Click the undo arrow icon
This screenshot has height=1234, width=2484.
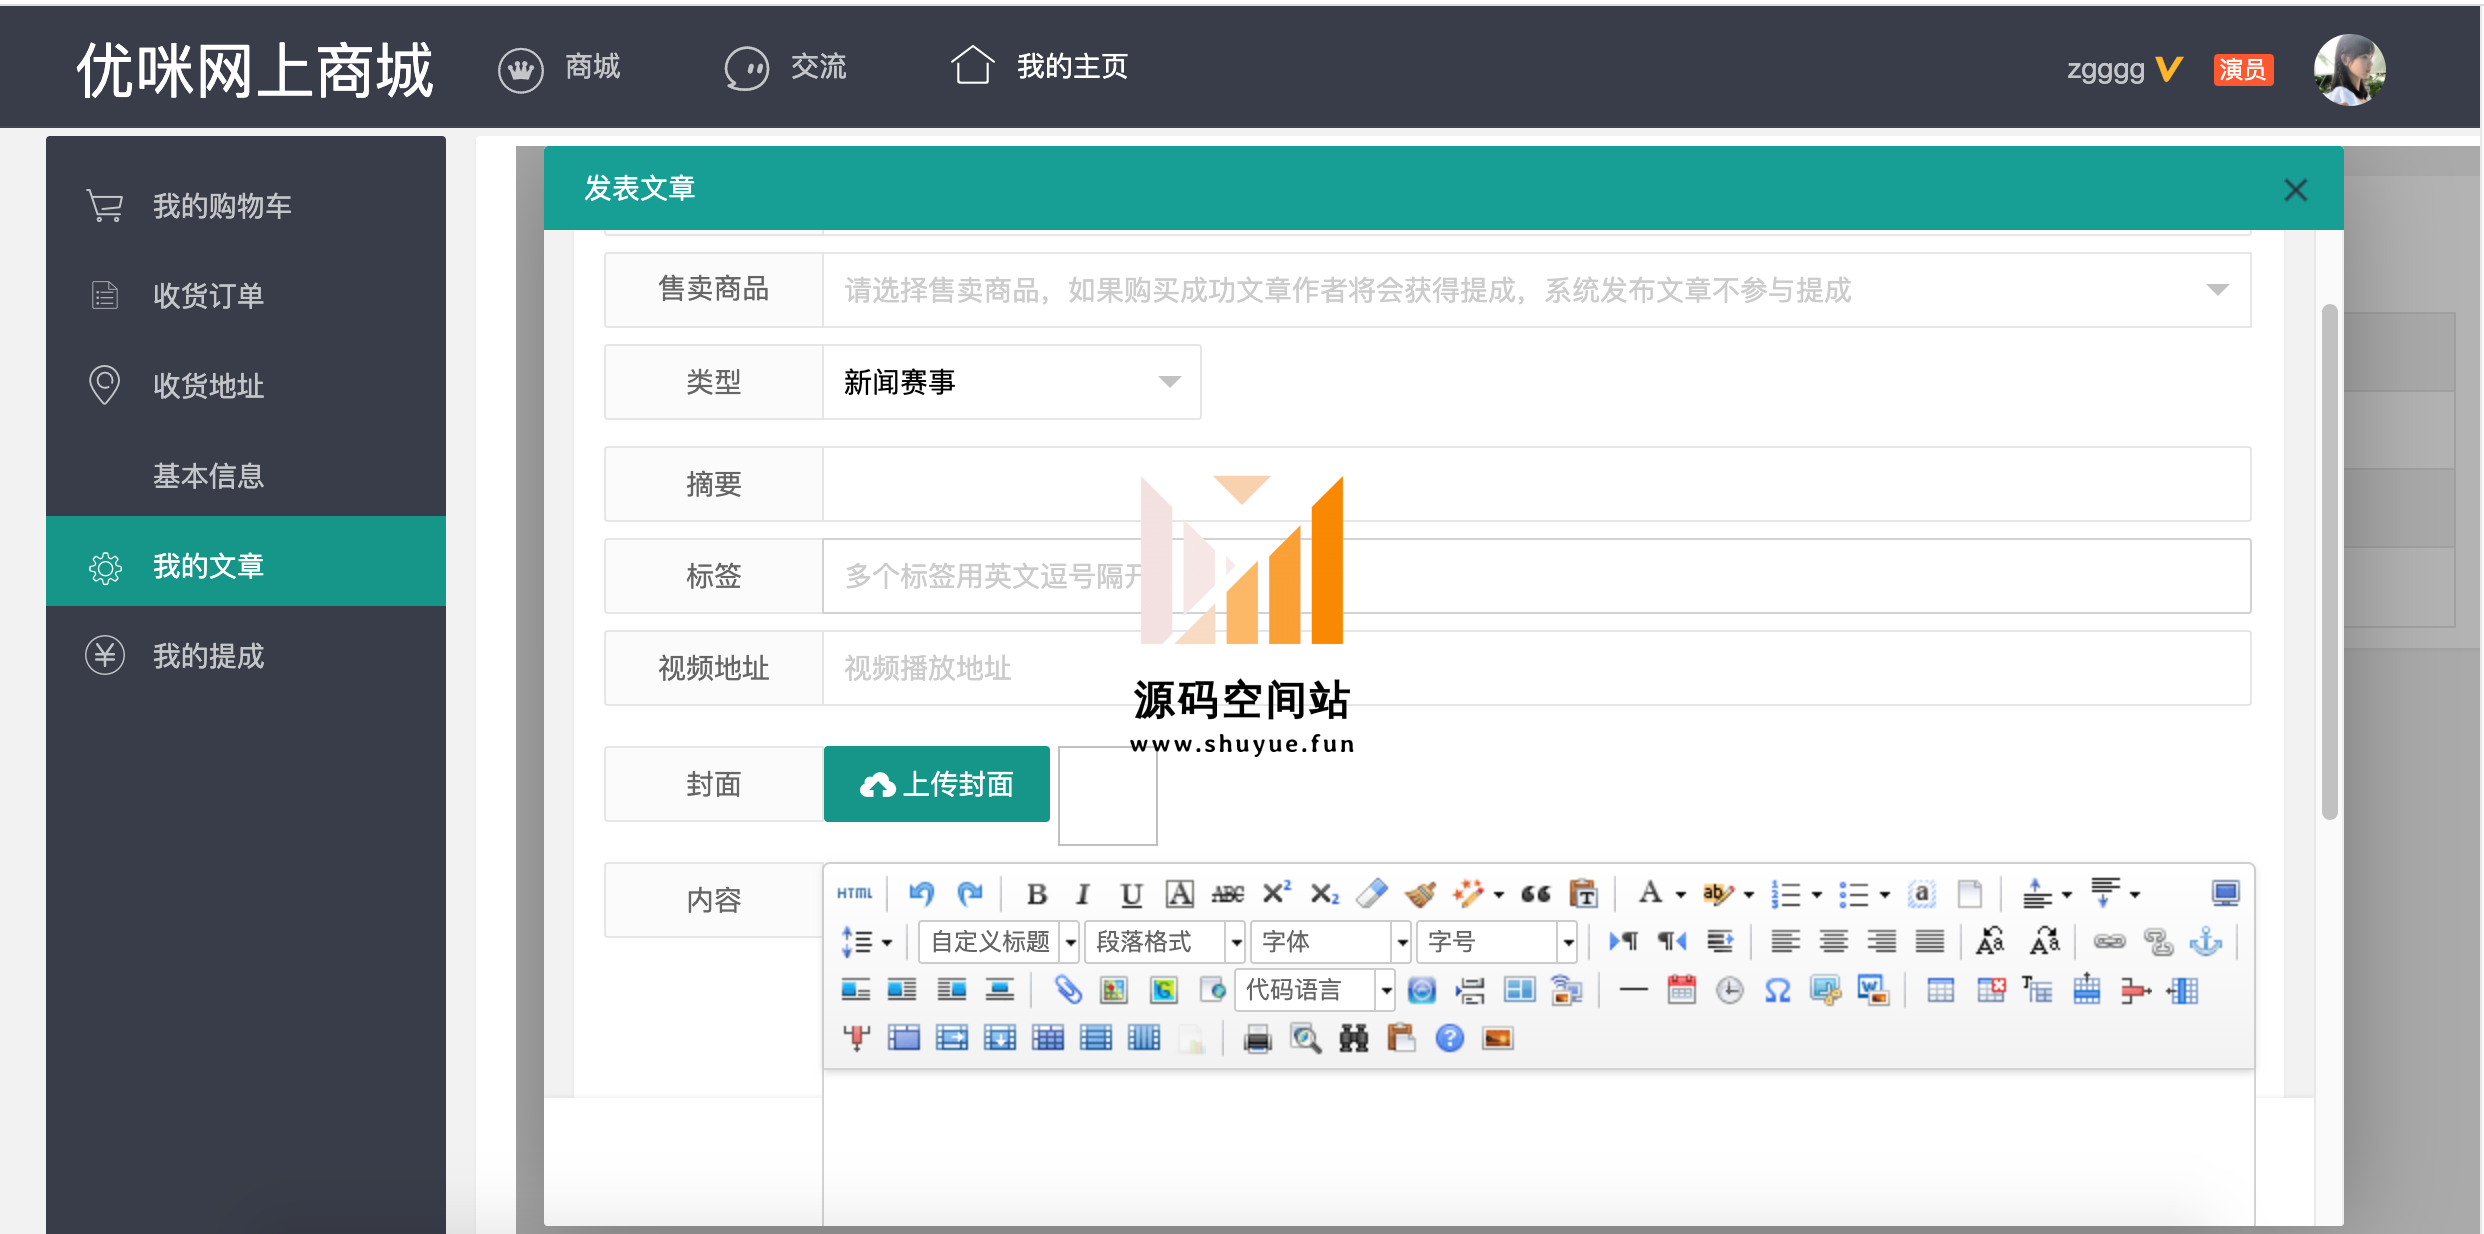pos(921,893)
